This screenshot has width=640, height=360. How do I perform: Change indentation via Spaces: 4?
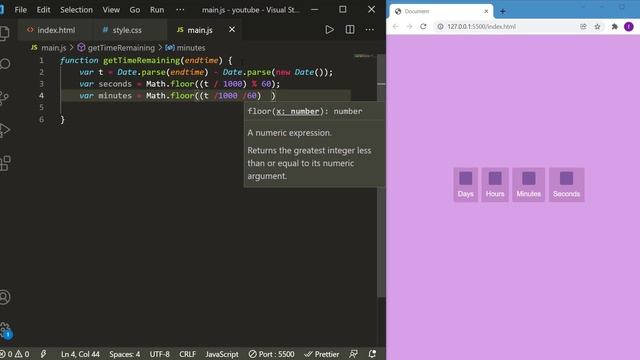124,354
